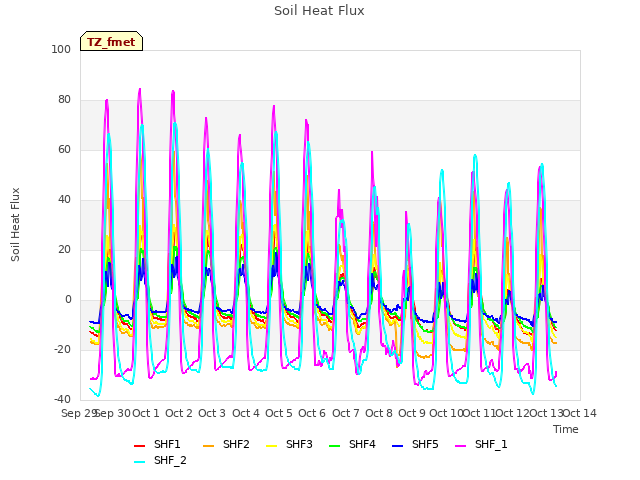Click the Oct 4 x-axis tick label

(246, 413)
